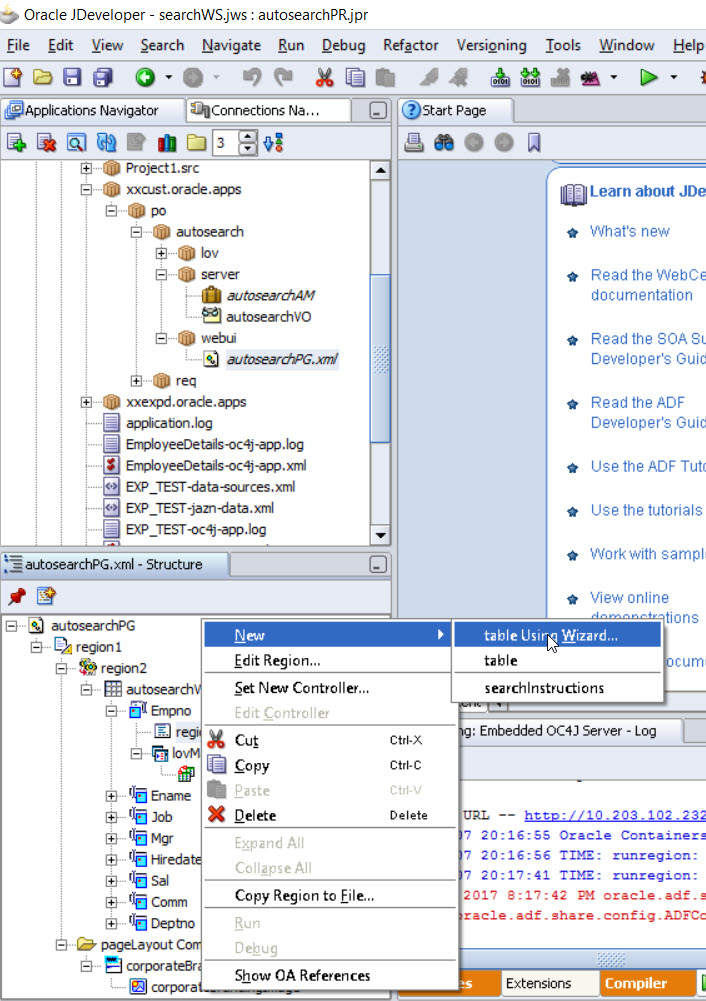Select autosearchVO in the navigator tree
The width and height of the screenshot is (706, 1001).
[x=268, y=317]
